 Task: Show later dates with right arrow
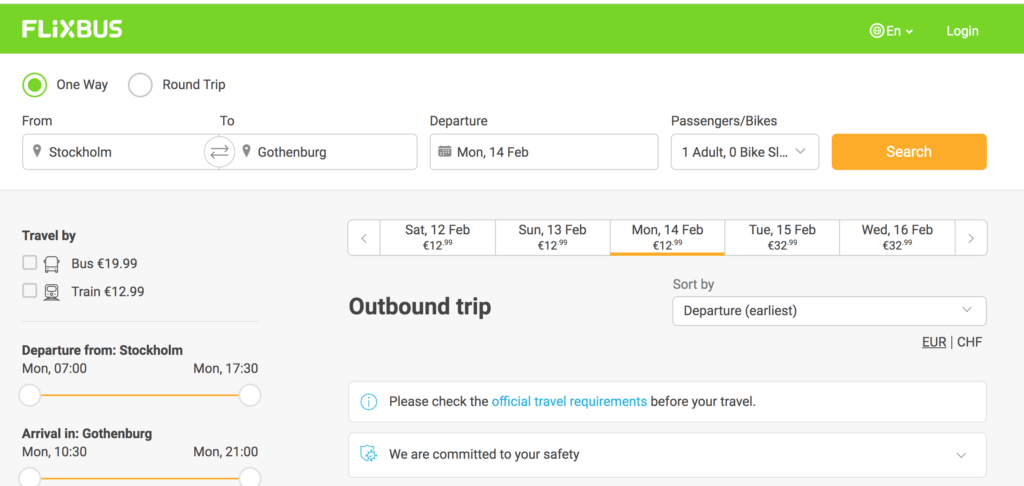click(971, 238)
